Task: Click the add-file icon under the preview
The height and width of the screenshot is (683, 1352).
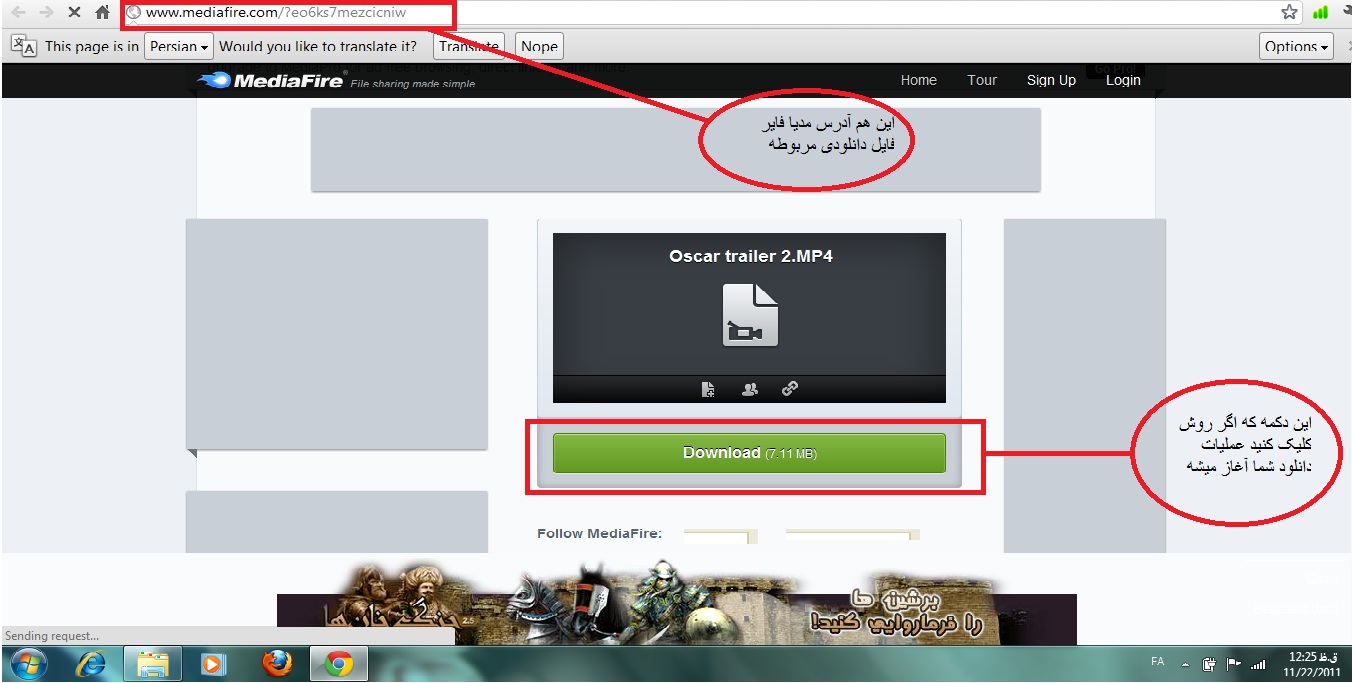Action: (708, 389)
